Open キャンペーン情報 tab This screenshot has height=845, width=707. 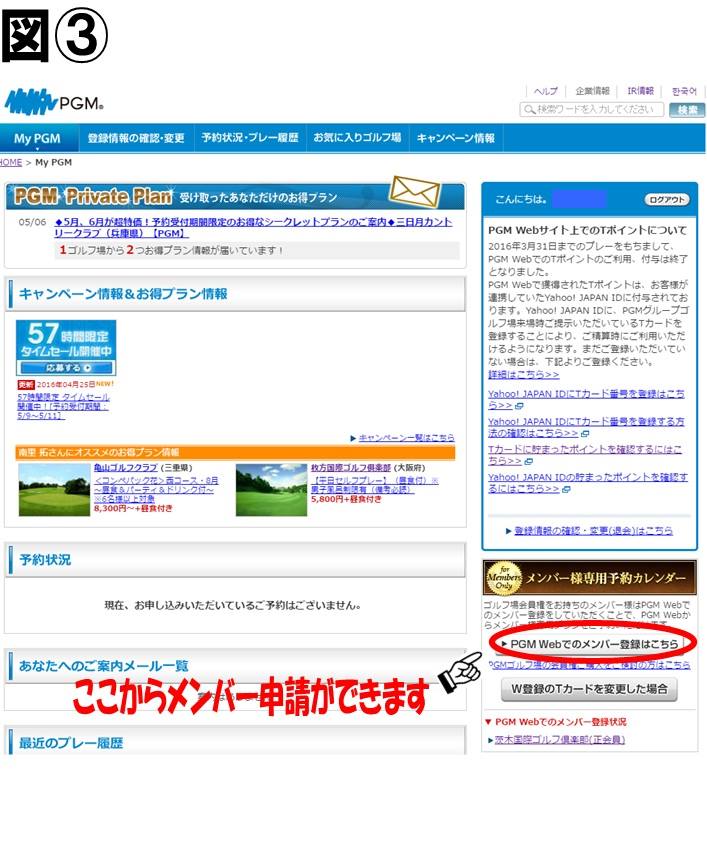click(455, 138)
